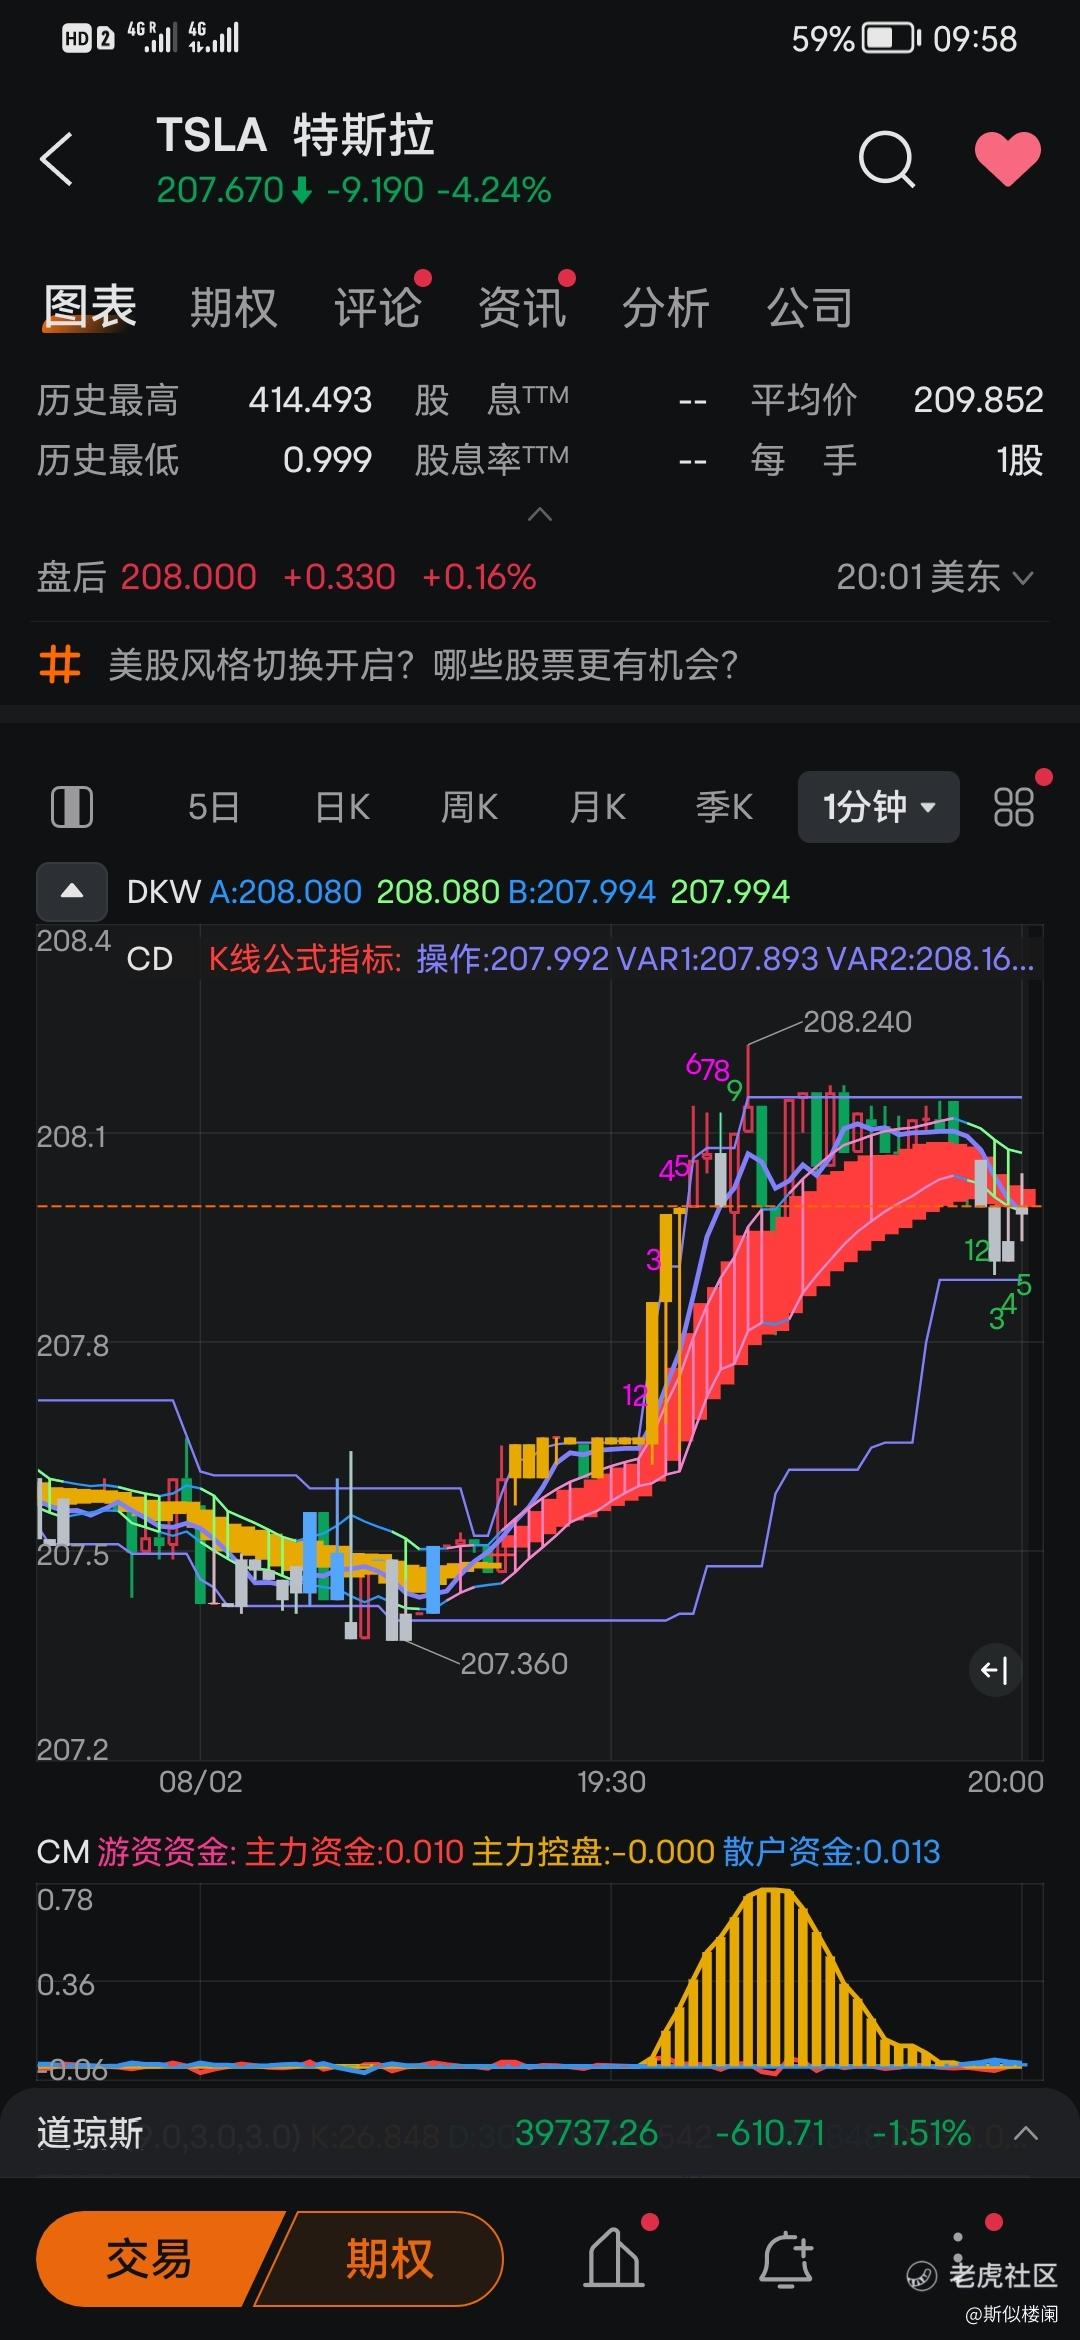Expand the 道琼斯 index bar chevron

[x=1025, y=2133]
